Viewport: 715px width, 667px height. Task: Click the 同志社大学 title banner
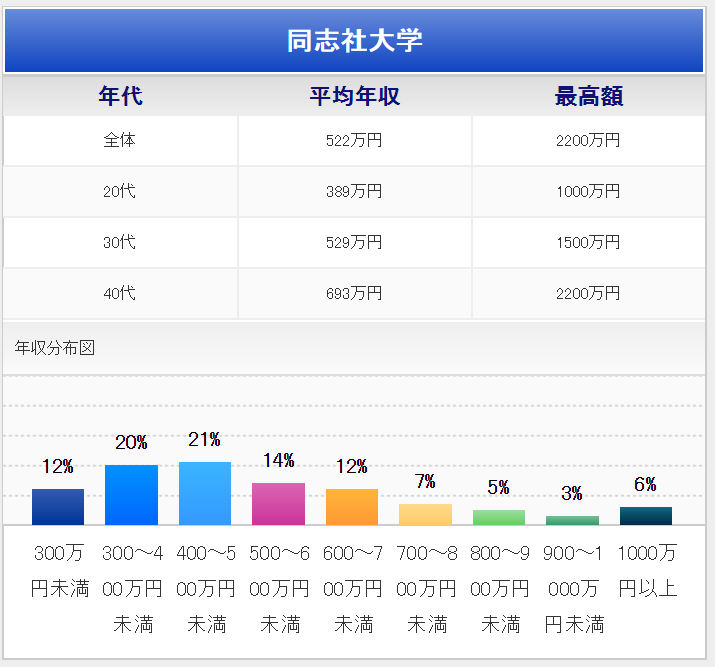355,40
